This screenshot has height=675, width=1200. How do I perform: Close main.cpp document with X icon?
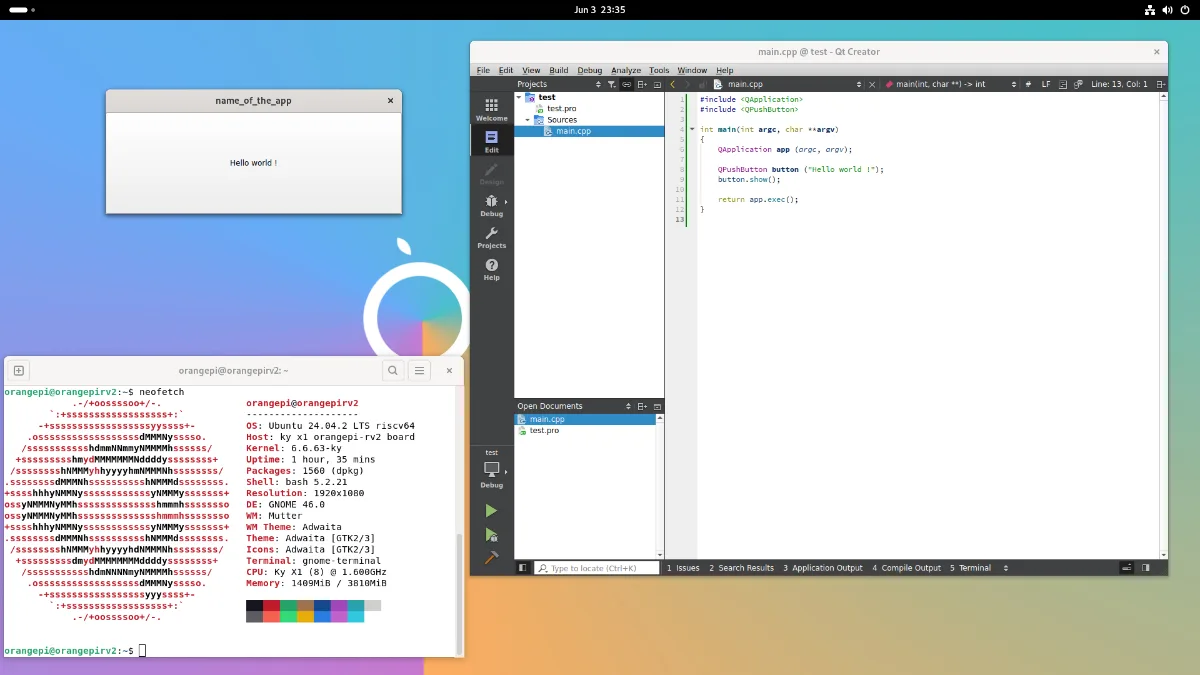pyautogui.click(x=872, y=84)
